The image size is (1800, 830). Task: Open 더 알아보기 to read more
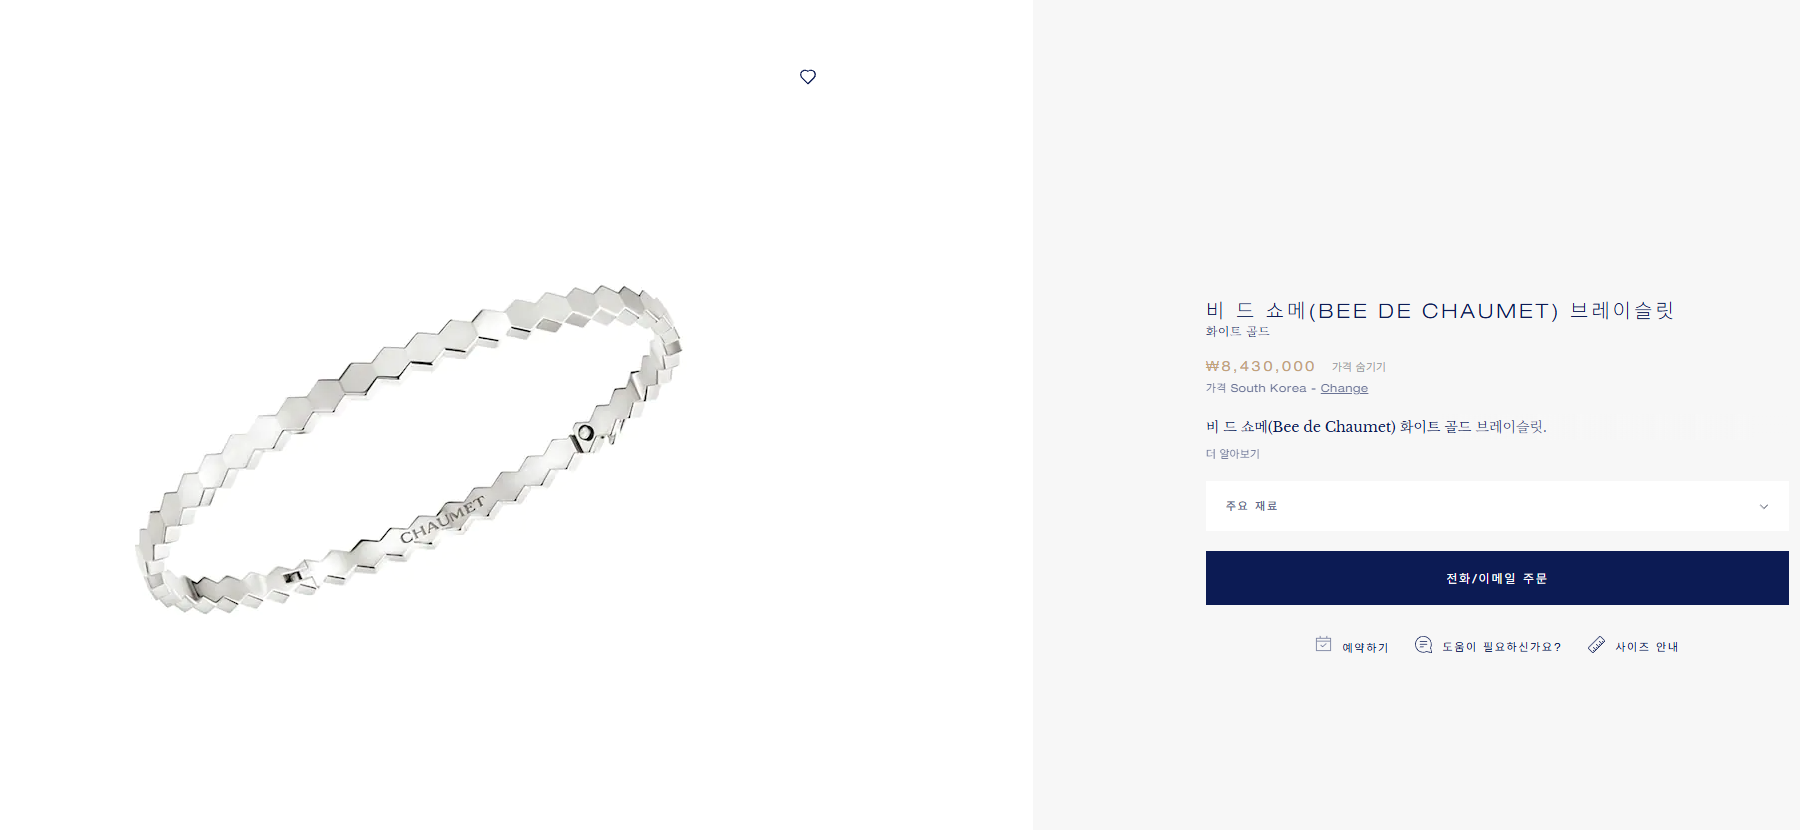pos(1232,454)
